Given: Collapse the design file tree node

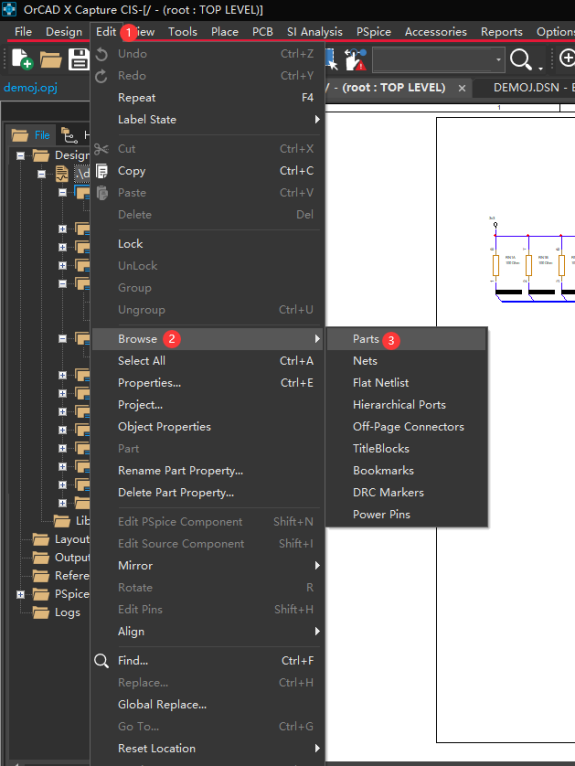Looking at the screenshot, I should (x=42, y=174).
